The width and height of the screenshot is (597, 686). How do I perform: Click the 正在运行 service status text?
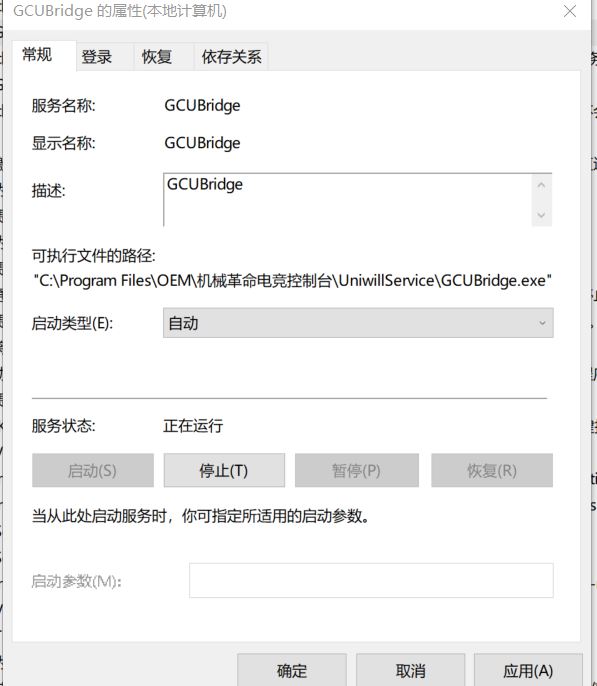193,425
